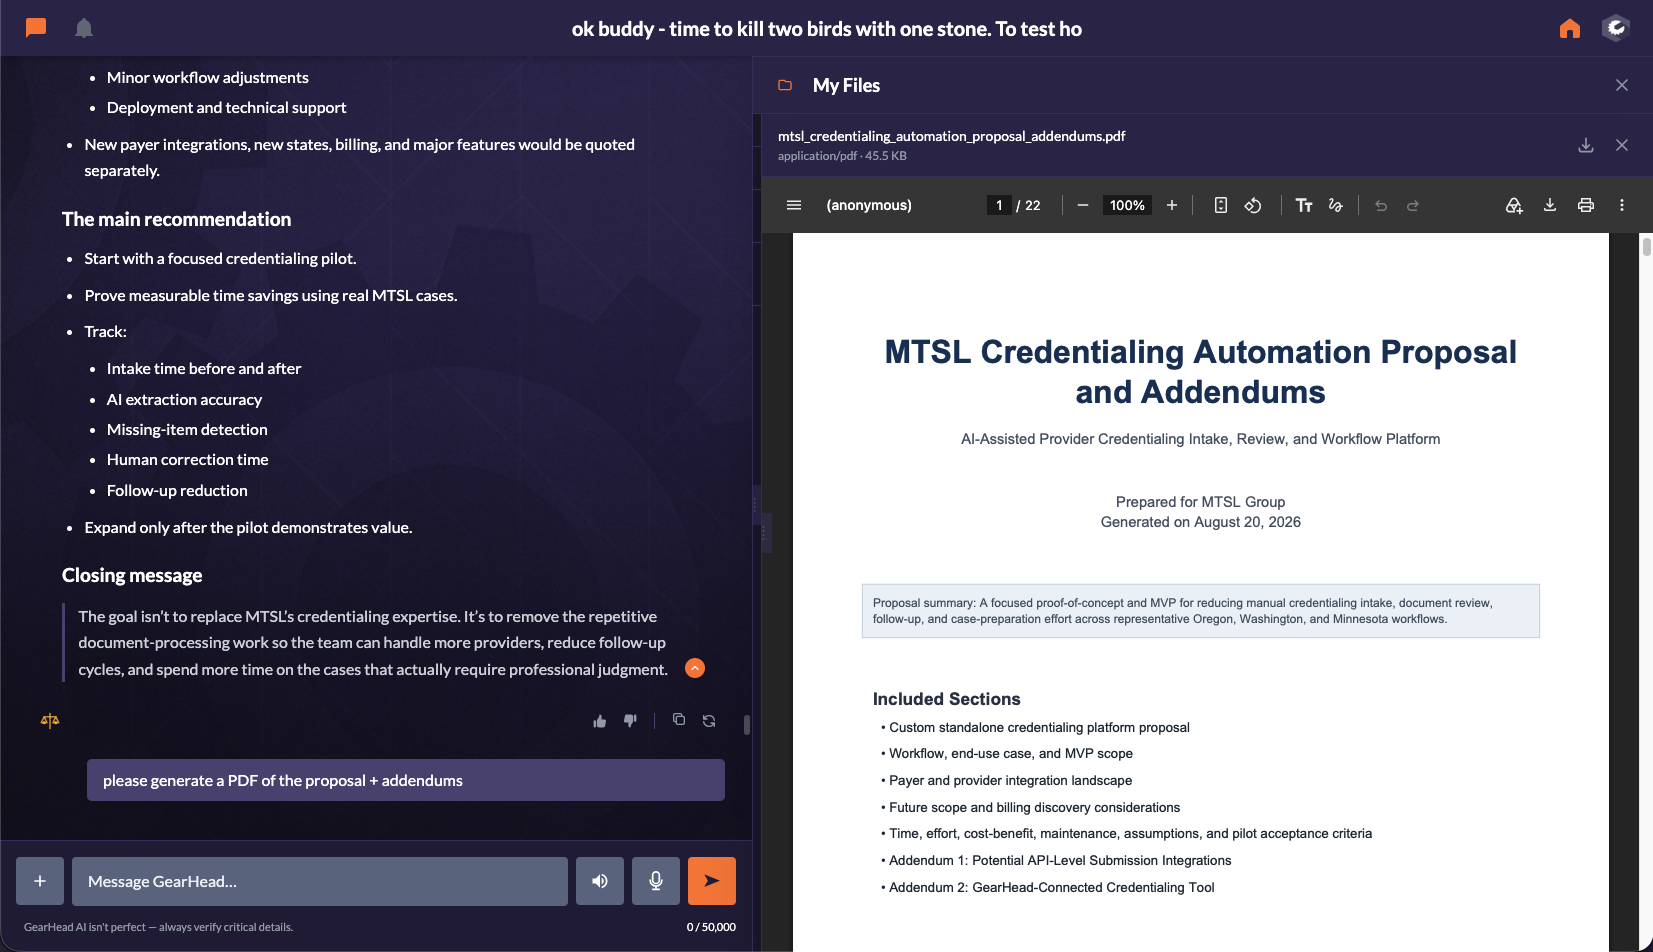
Task: Save PDF to Drive icon
Action: [1514, 205]
